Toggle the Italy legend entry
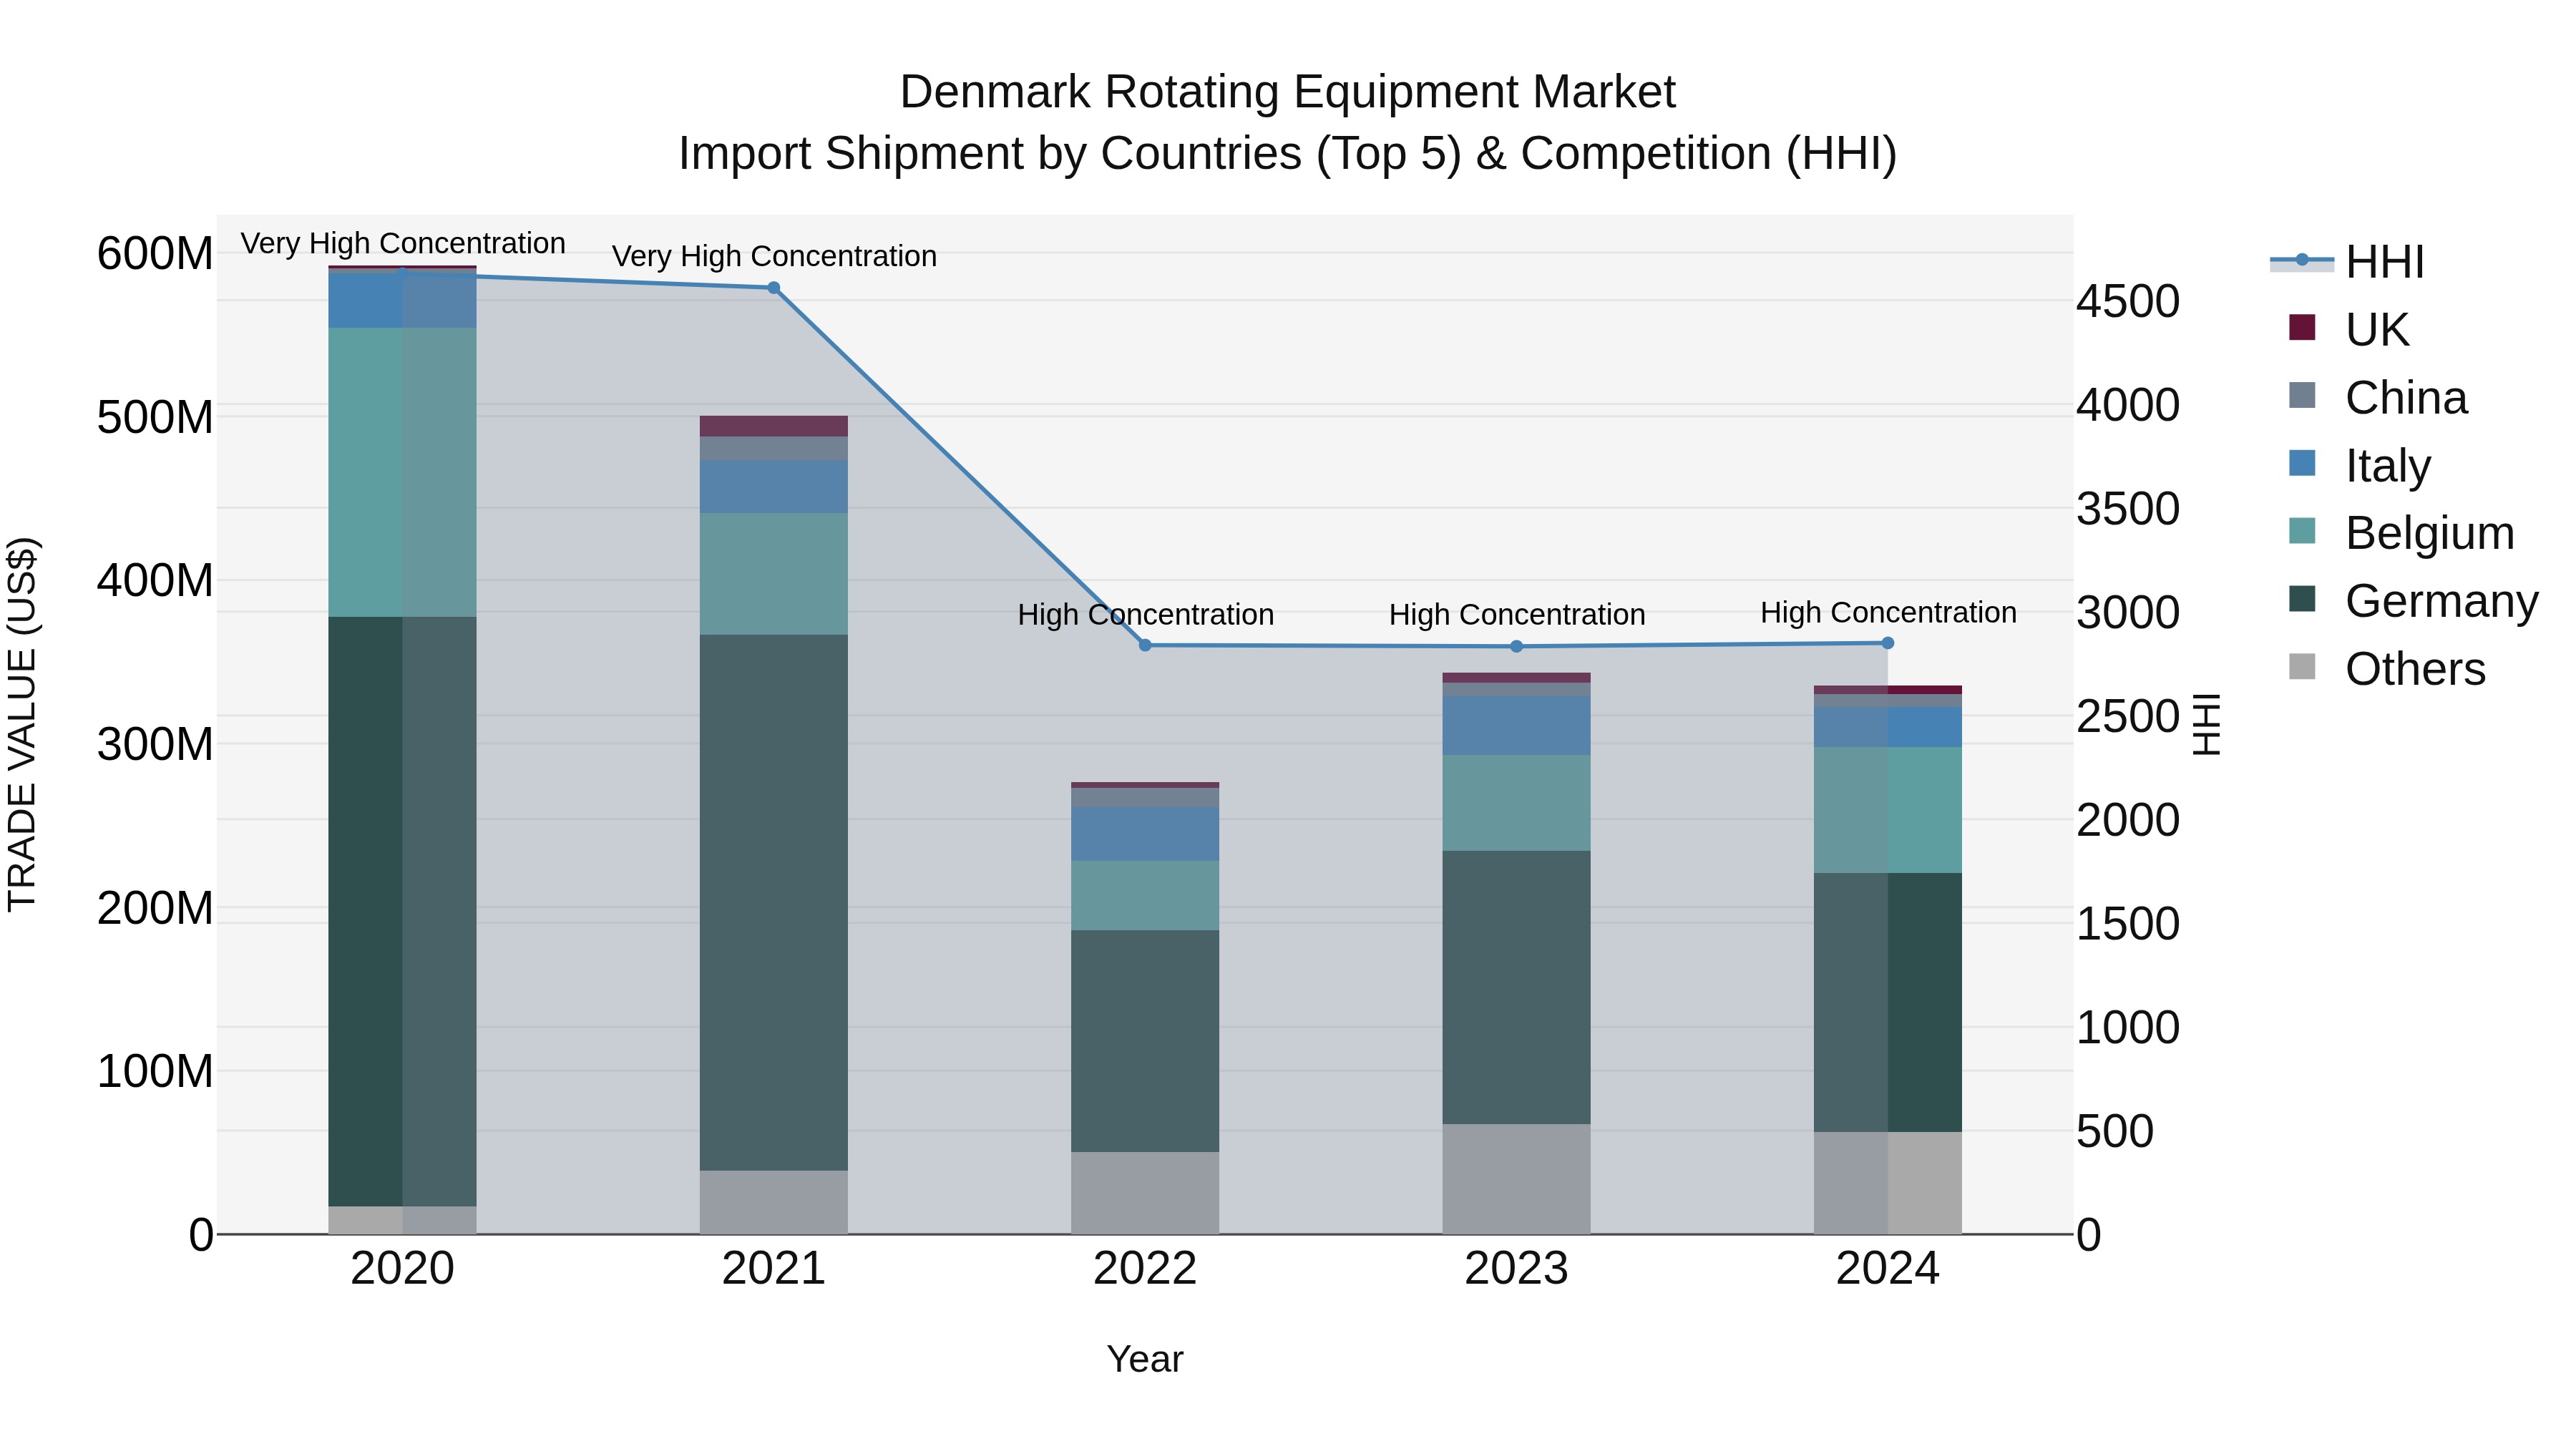This screenshot has width=2576, height=1449. click(2360, 465)
